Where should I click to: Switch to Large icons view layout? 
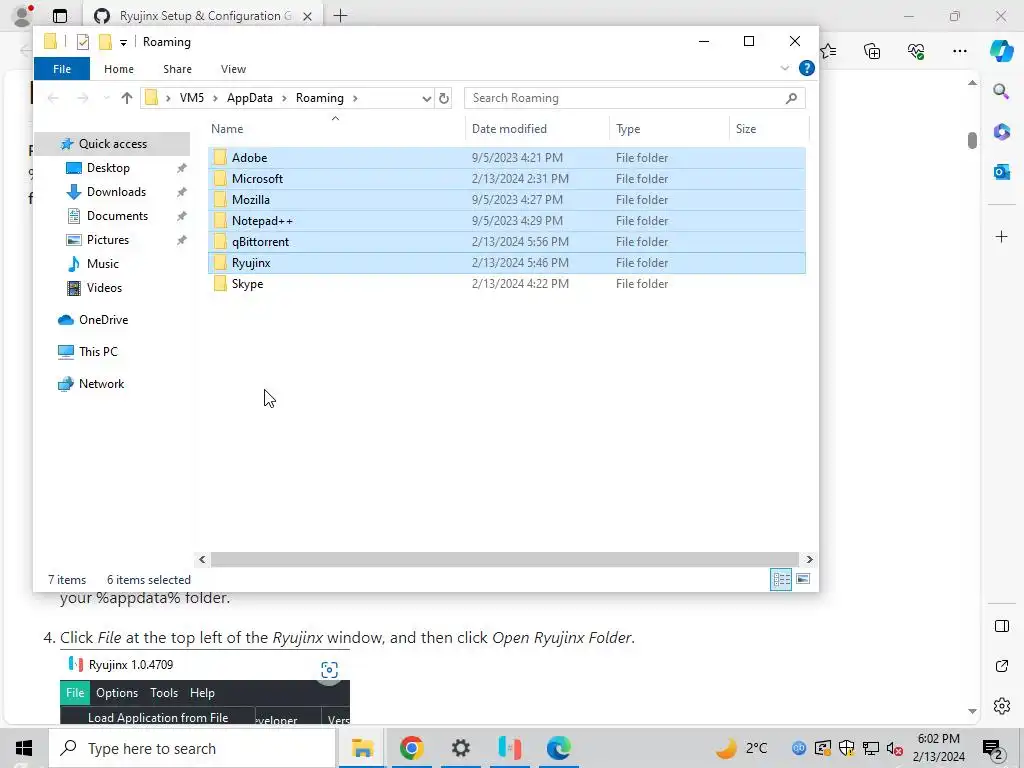(x=803, y=579)
